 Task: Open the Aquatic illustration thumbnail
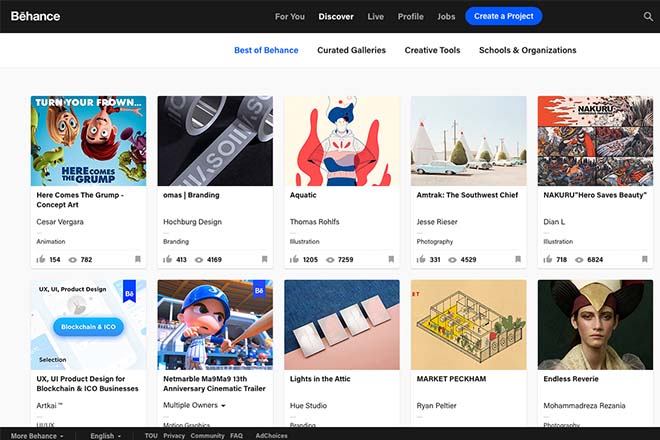(x=342, y=141)
